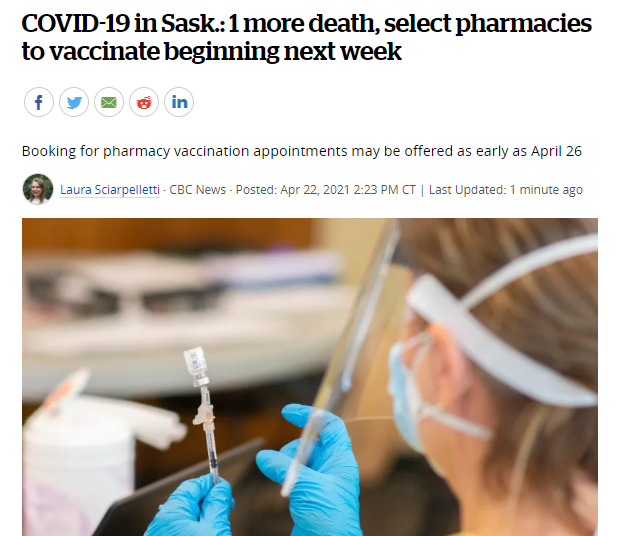This screenshot has height=536, width=620.
Task: Click the pharmacy booking subheadline text
Action: (x=302, y=151)
